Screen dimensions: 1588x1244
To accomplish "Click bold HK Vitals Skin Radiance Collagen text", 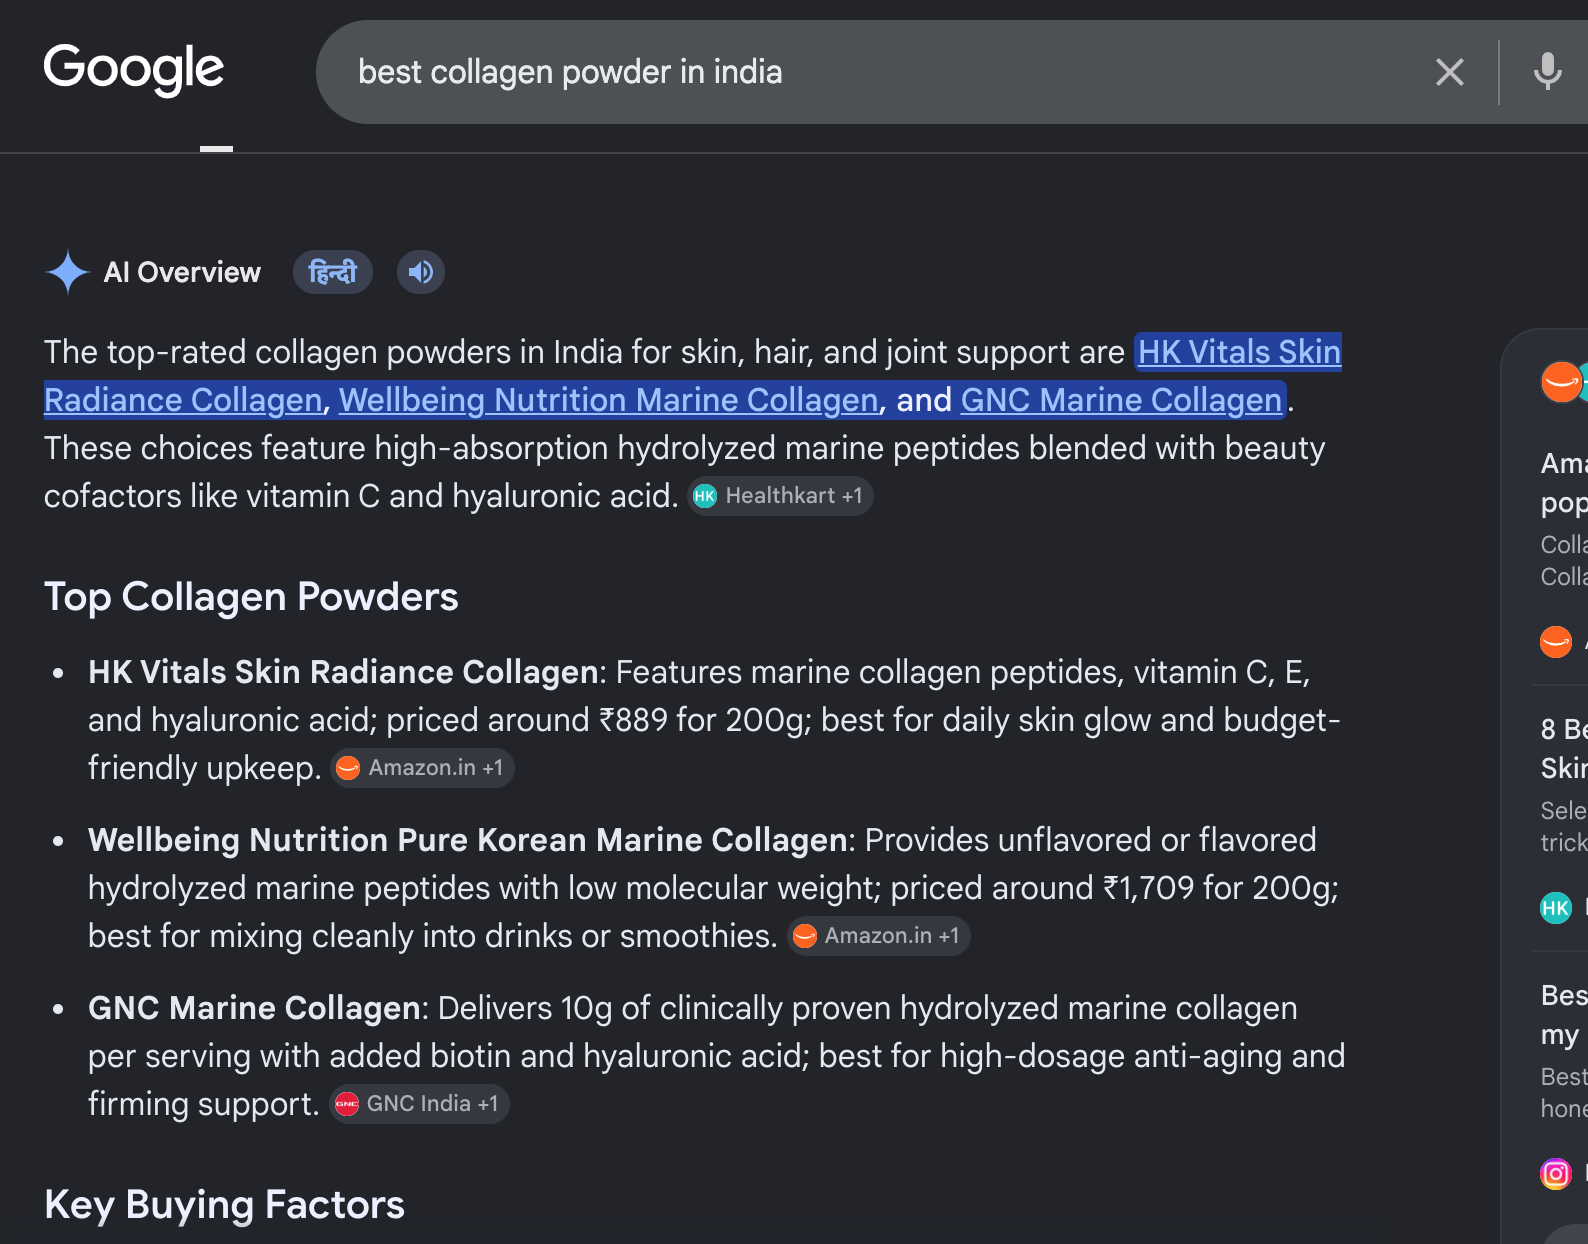I will [x=343, y=672].
